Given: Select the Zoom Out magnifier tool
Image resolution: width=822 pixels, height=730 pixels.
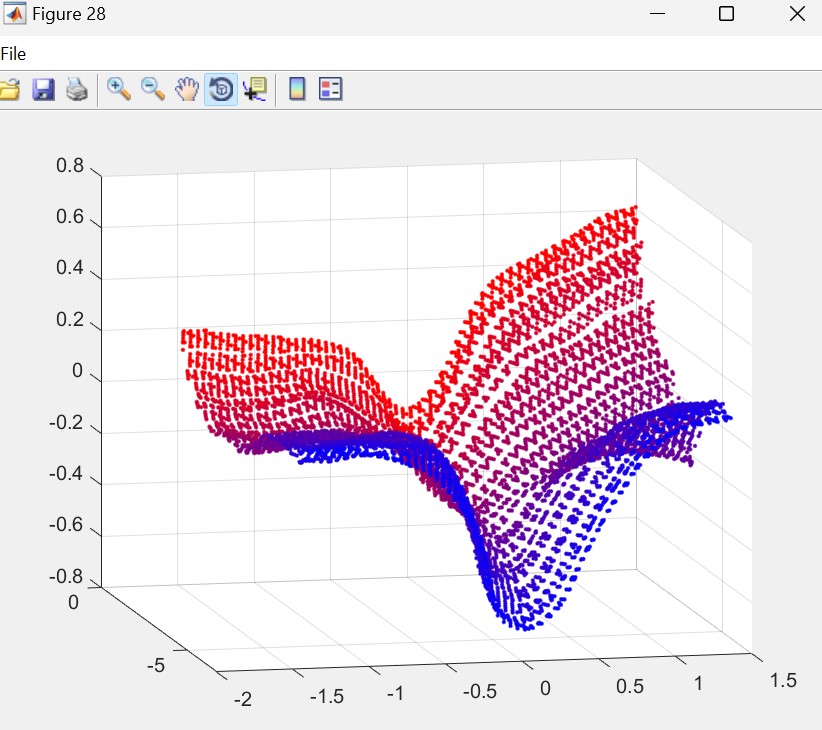Looking at the screenshot, I should point(153,90).
